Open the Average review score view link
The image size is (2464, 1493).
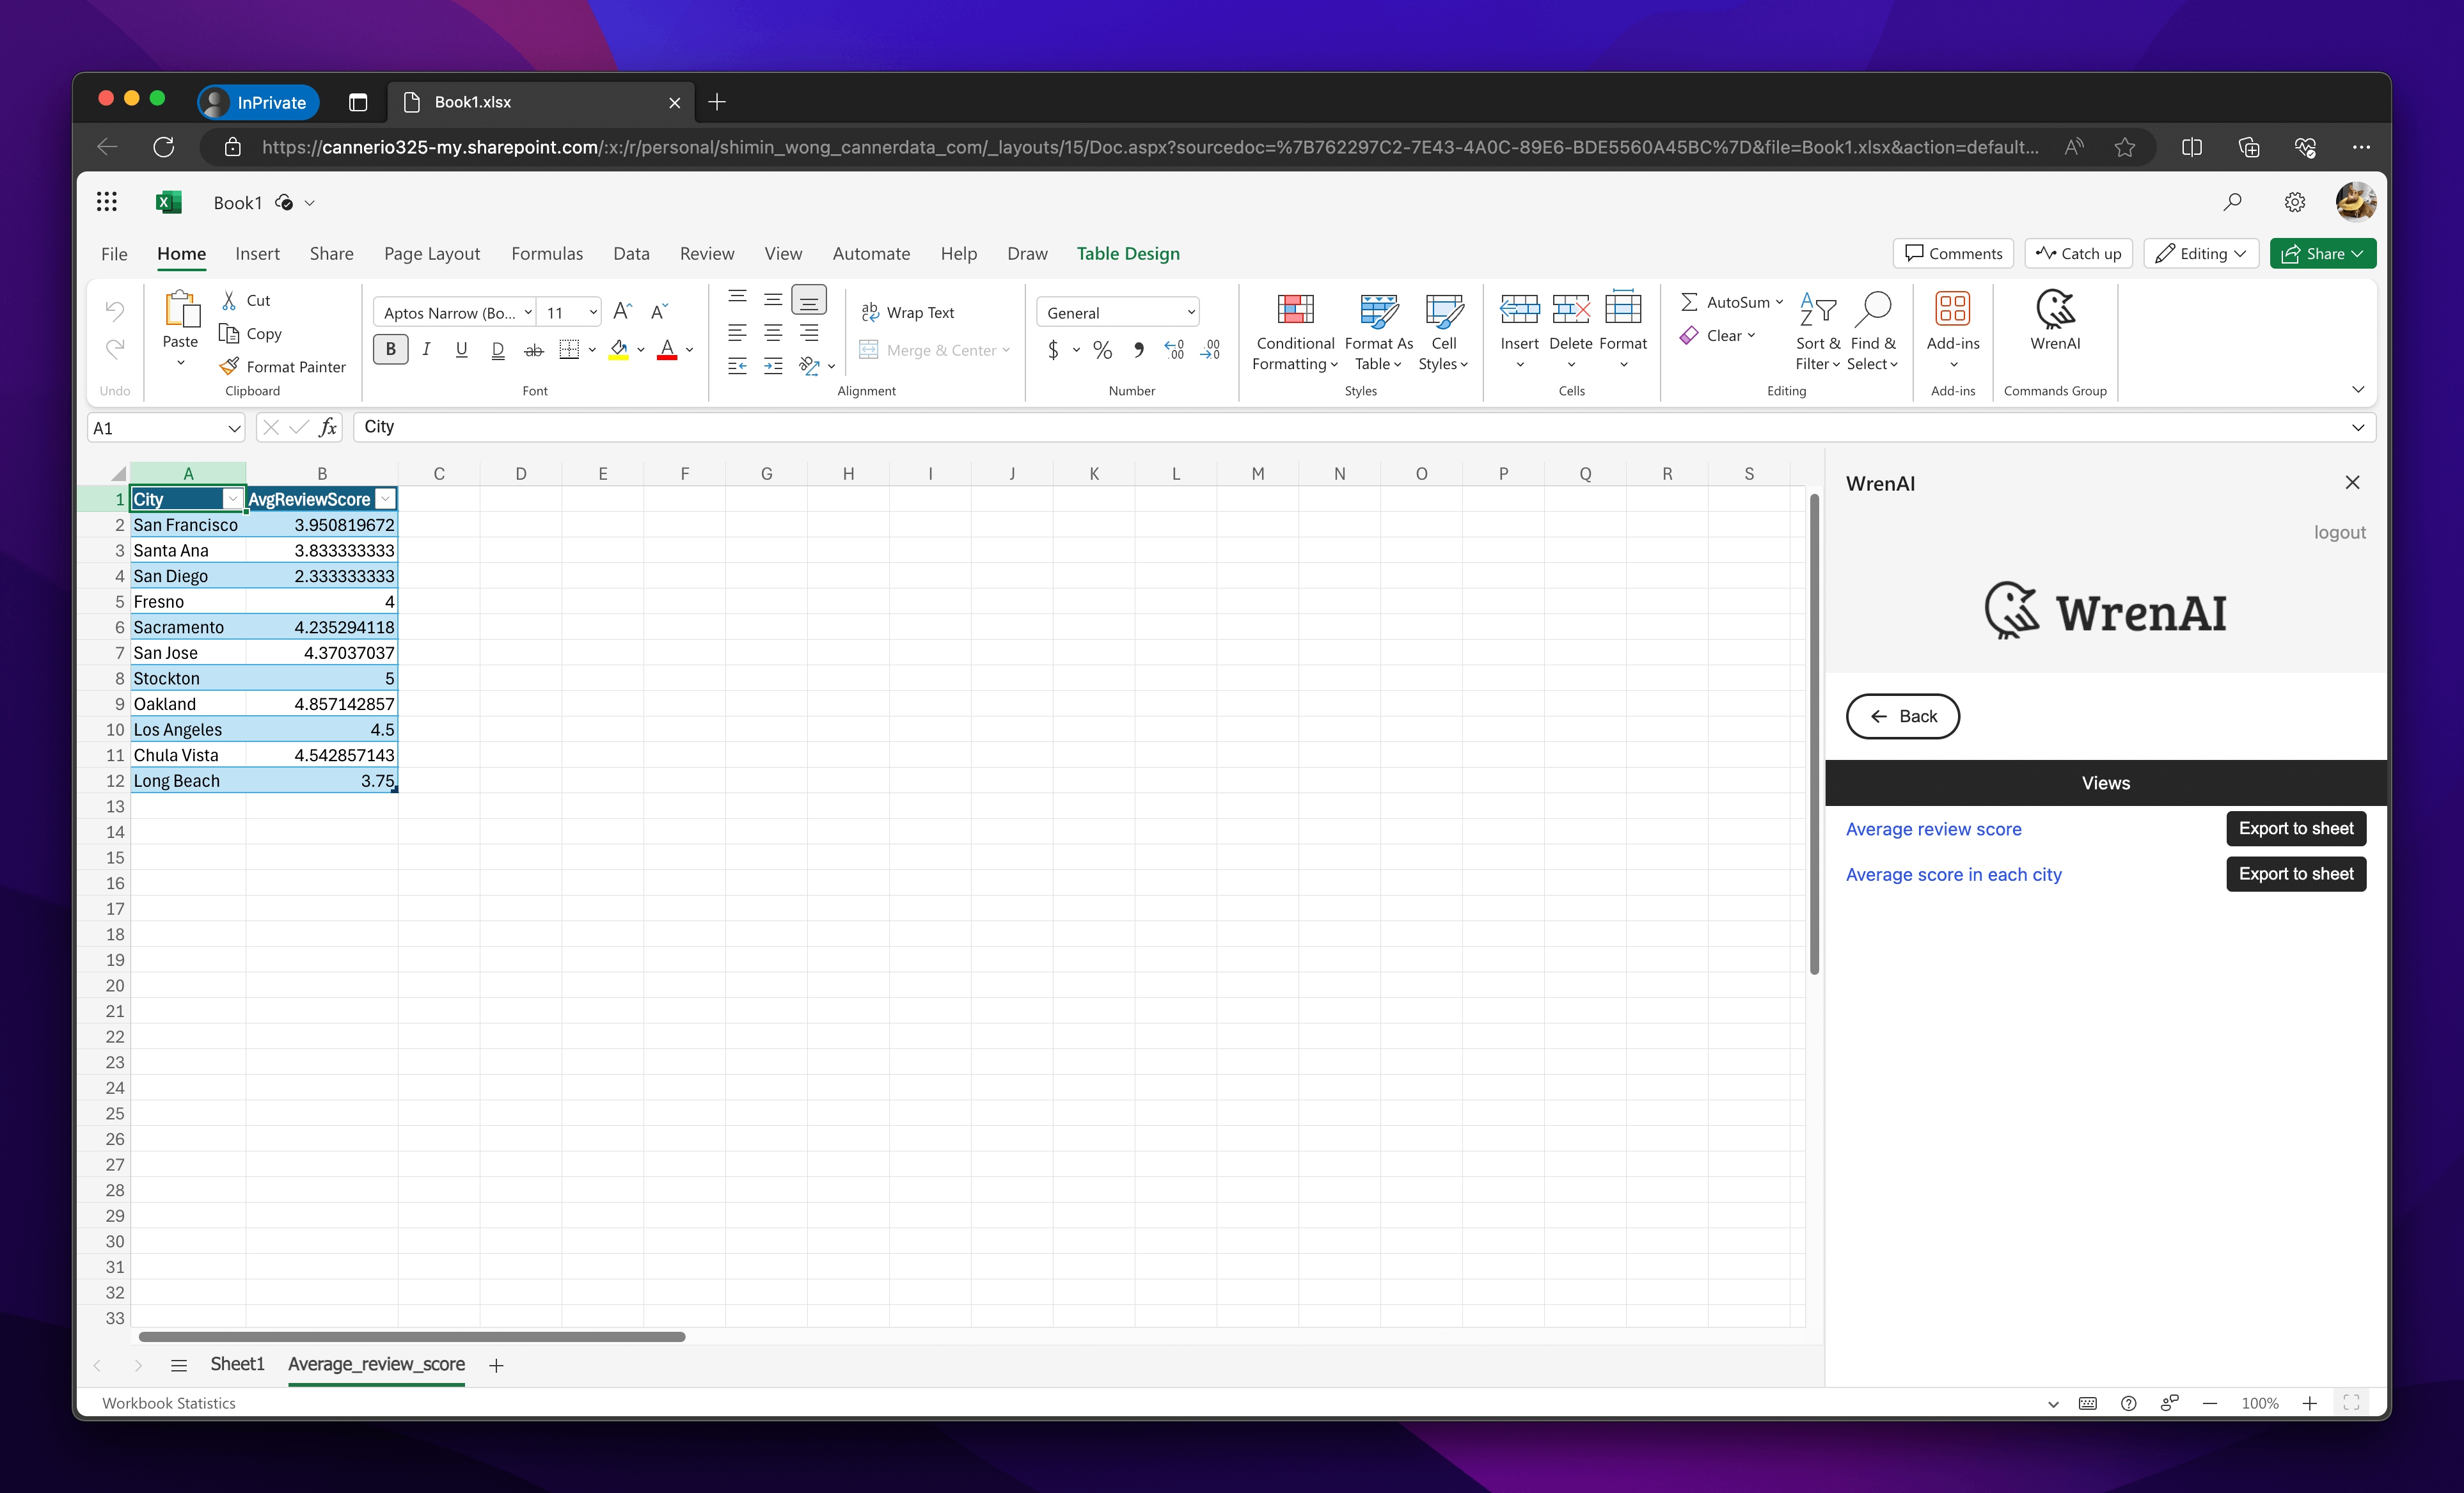tap(1933, 829)
